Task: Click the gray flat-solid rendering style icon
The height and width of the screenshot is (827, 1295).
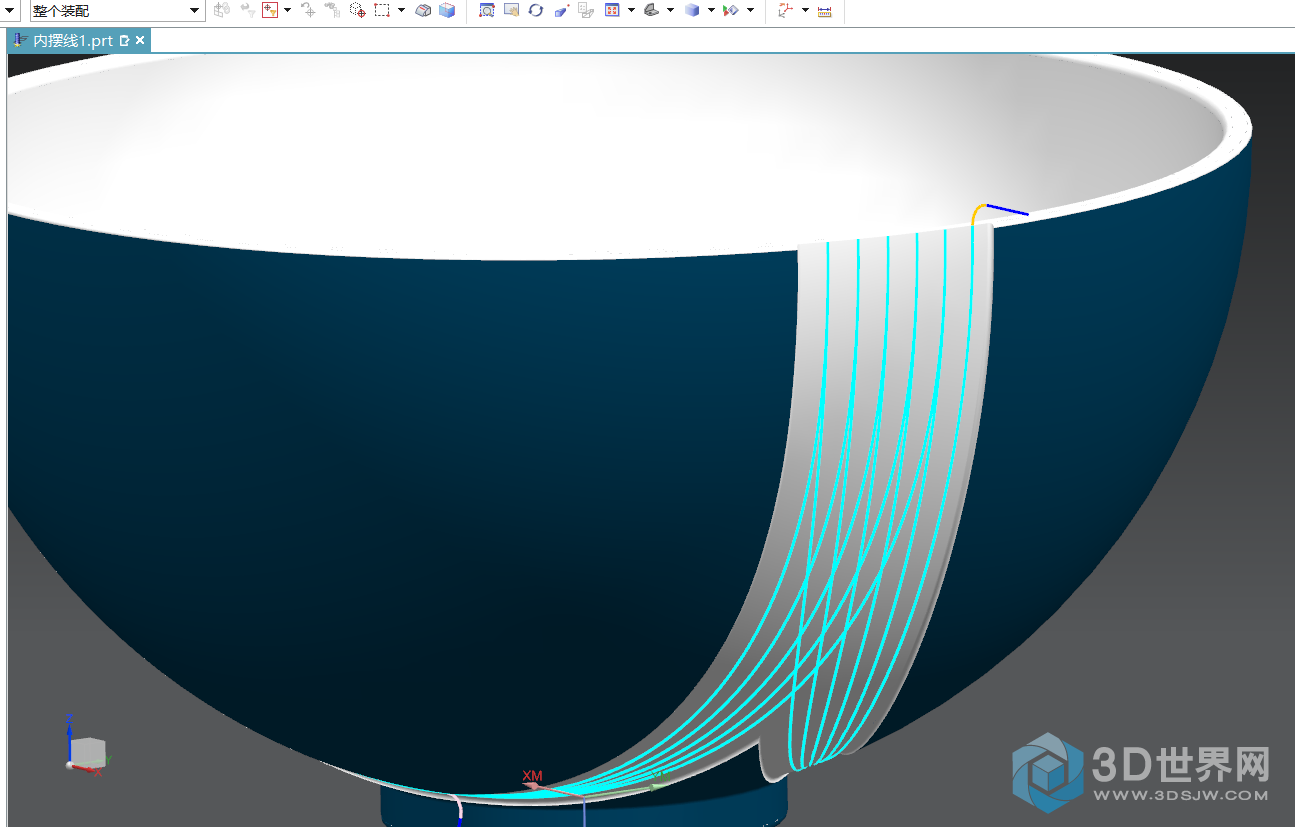Action: point(651,10)
